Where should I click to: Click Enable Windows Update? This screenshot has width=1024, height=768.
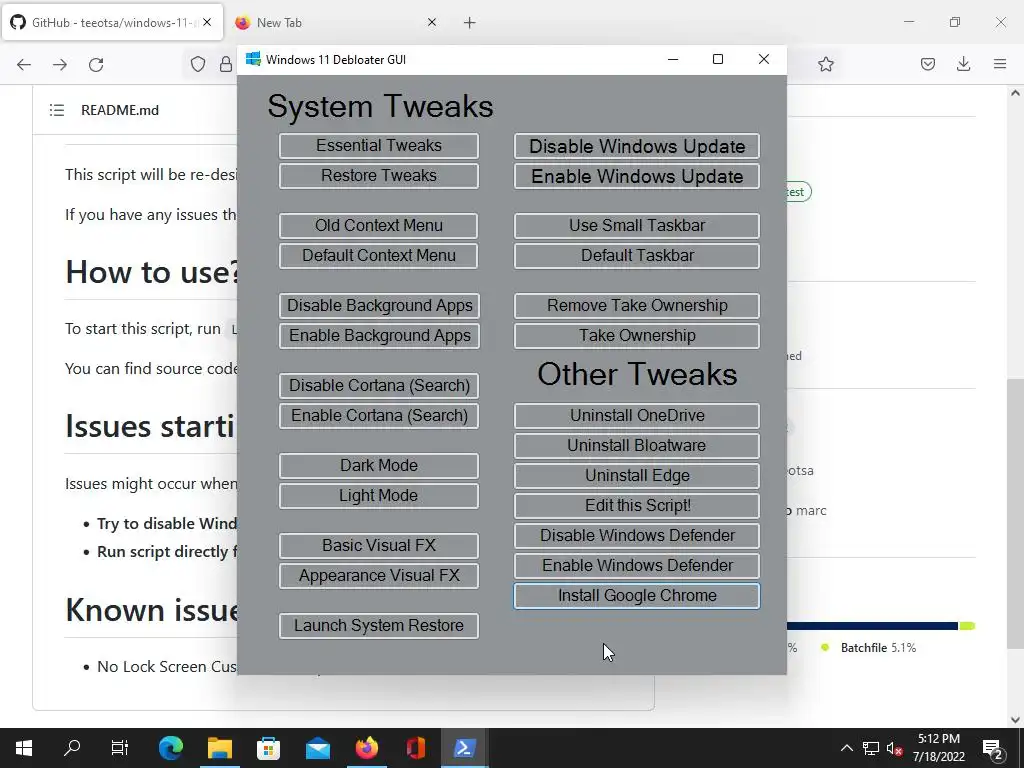[637, 176]
